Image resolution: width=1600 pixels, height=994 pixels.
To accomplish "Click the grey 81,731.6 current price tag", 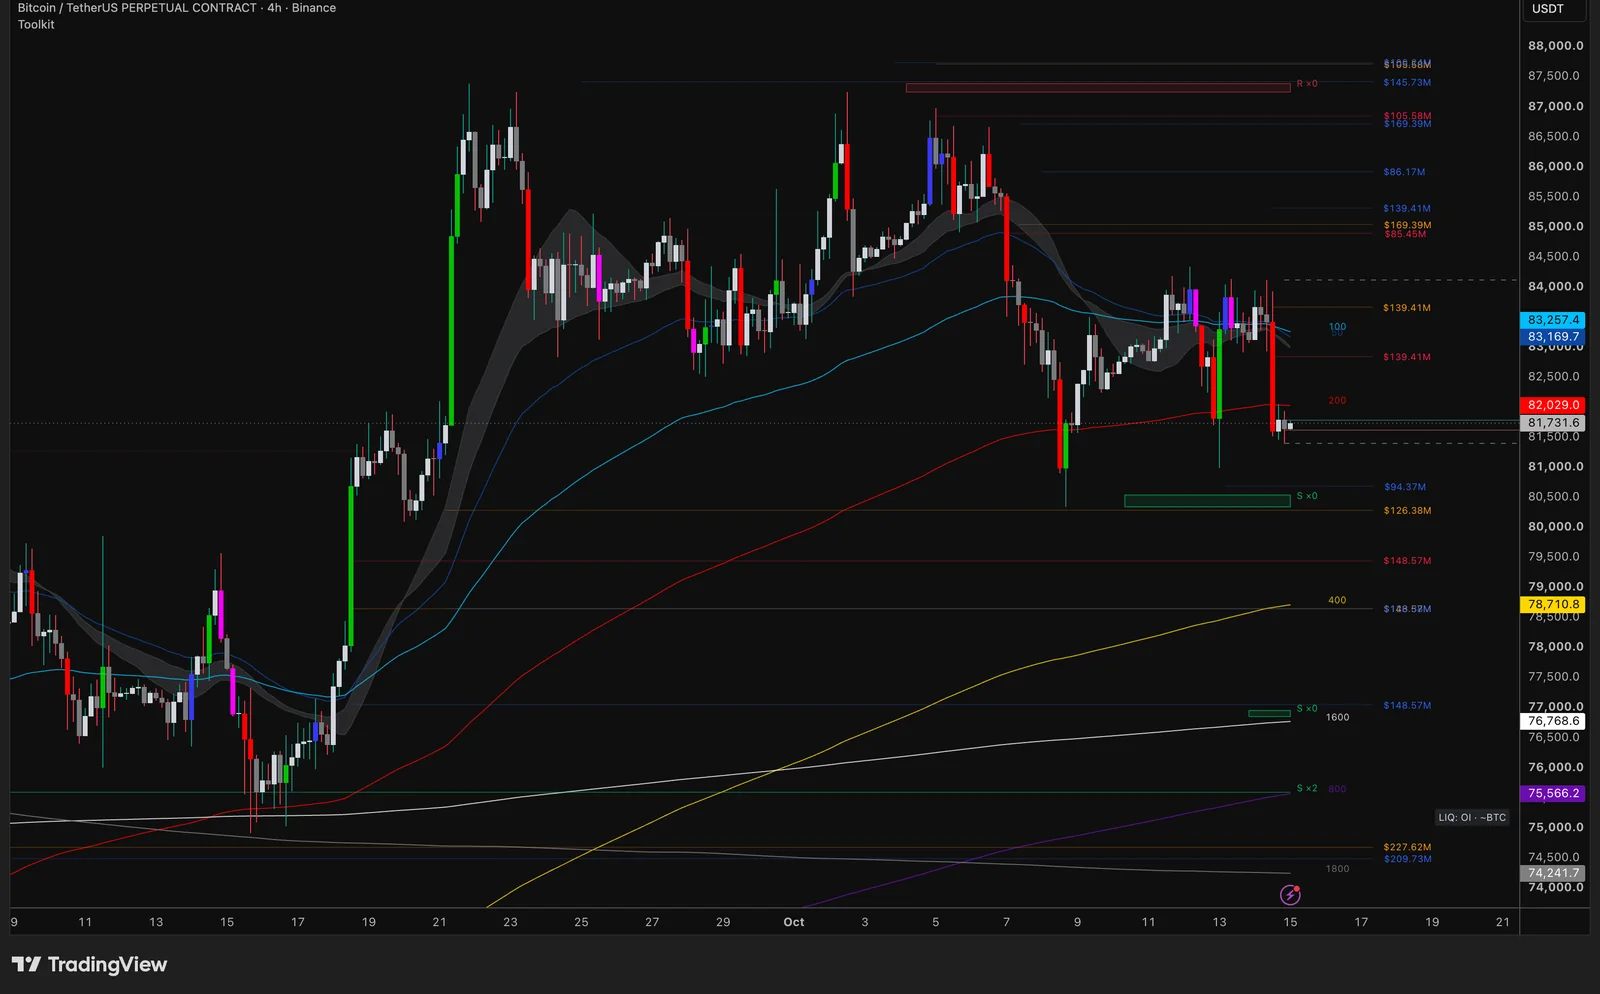I will (x=1553, y=423).
